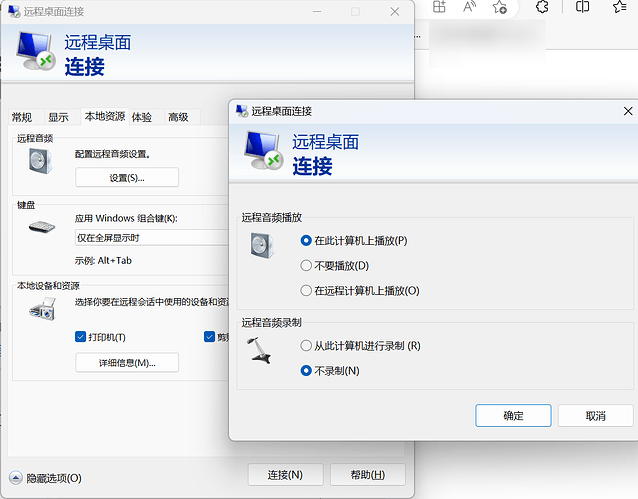
Task: Click the microphone icon in 远程音频录制 section
Action: tap(261, 352)
